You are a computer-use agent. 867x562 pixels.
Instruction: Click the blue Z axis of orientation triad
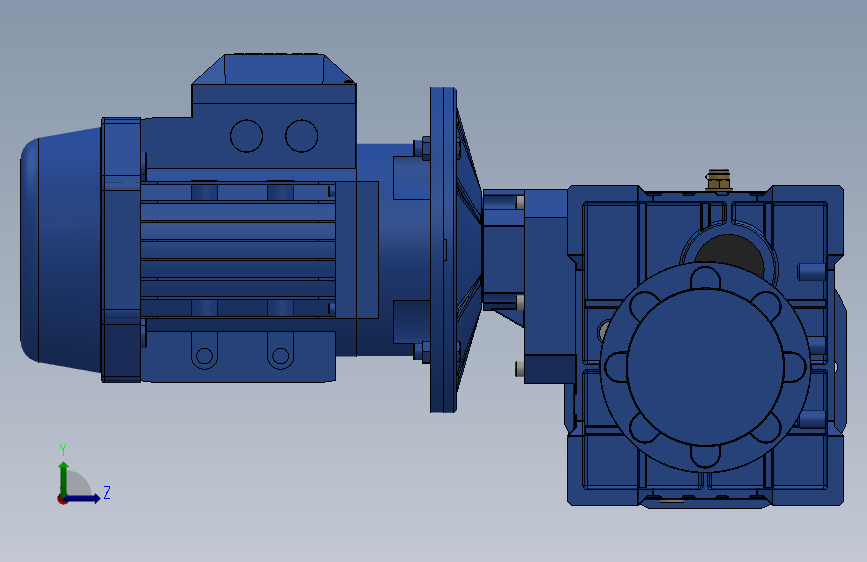tap(84, 498)
